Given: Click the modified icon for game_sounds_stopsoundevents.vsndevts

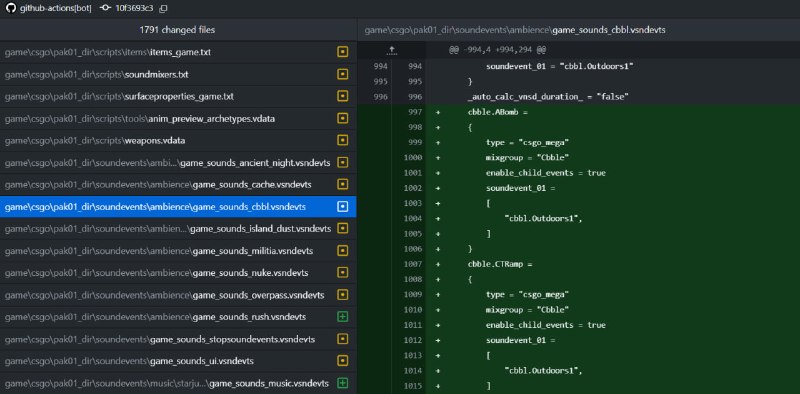Looking at the screenshot, I should pos(343,339).
